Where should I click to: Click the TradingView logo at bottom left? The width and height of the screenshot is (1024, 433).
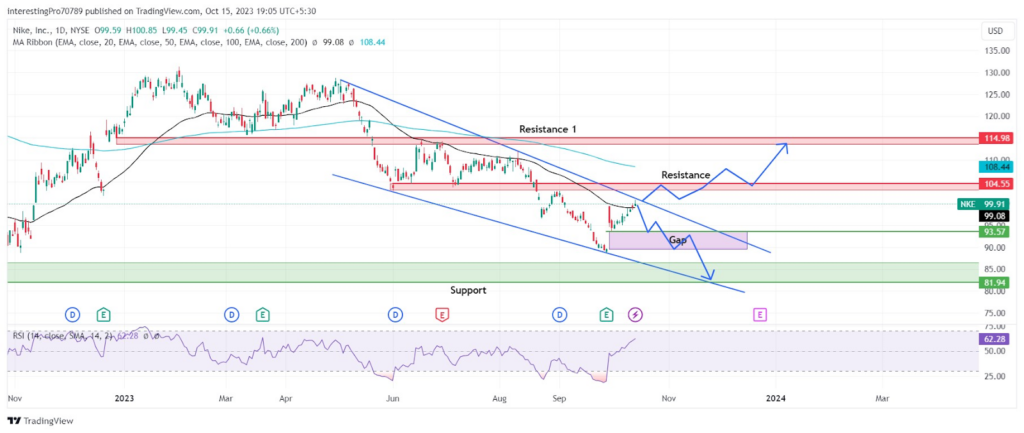click(40, 421)
